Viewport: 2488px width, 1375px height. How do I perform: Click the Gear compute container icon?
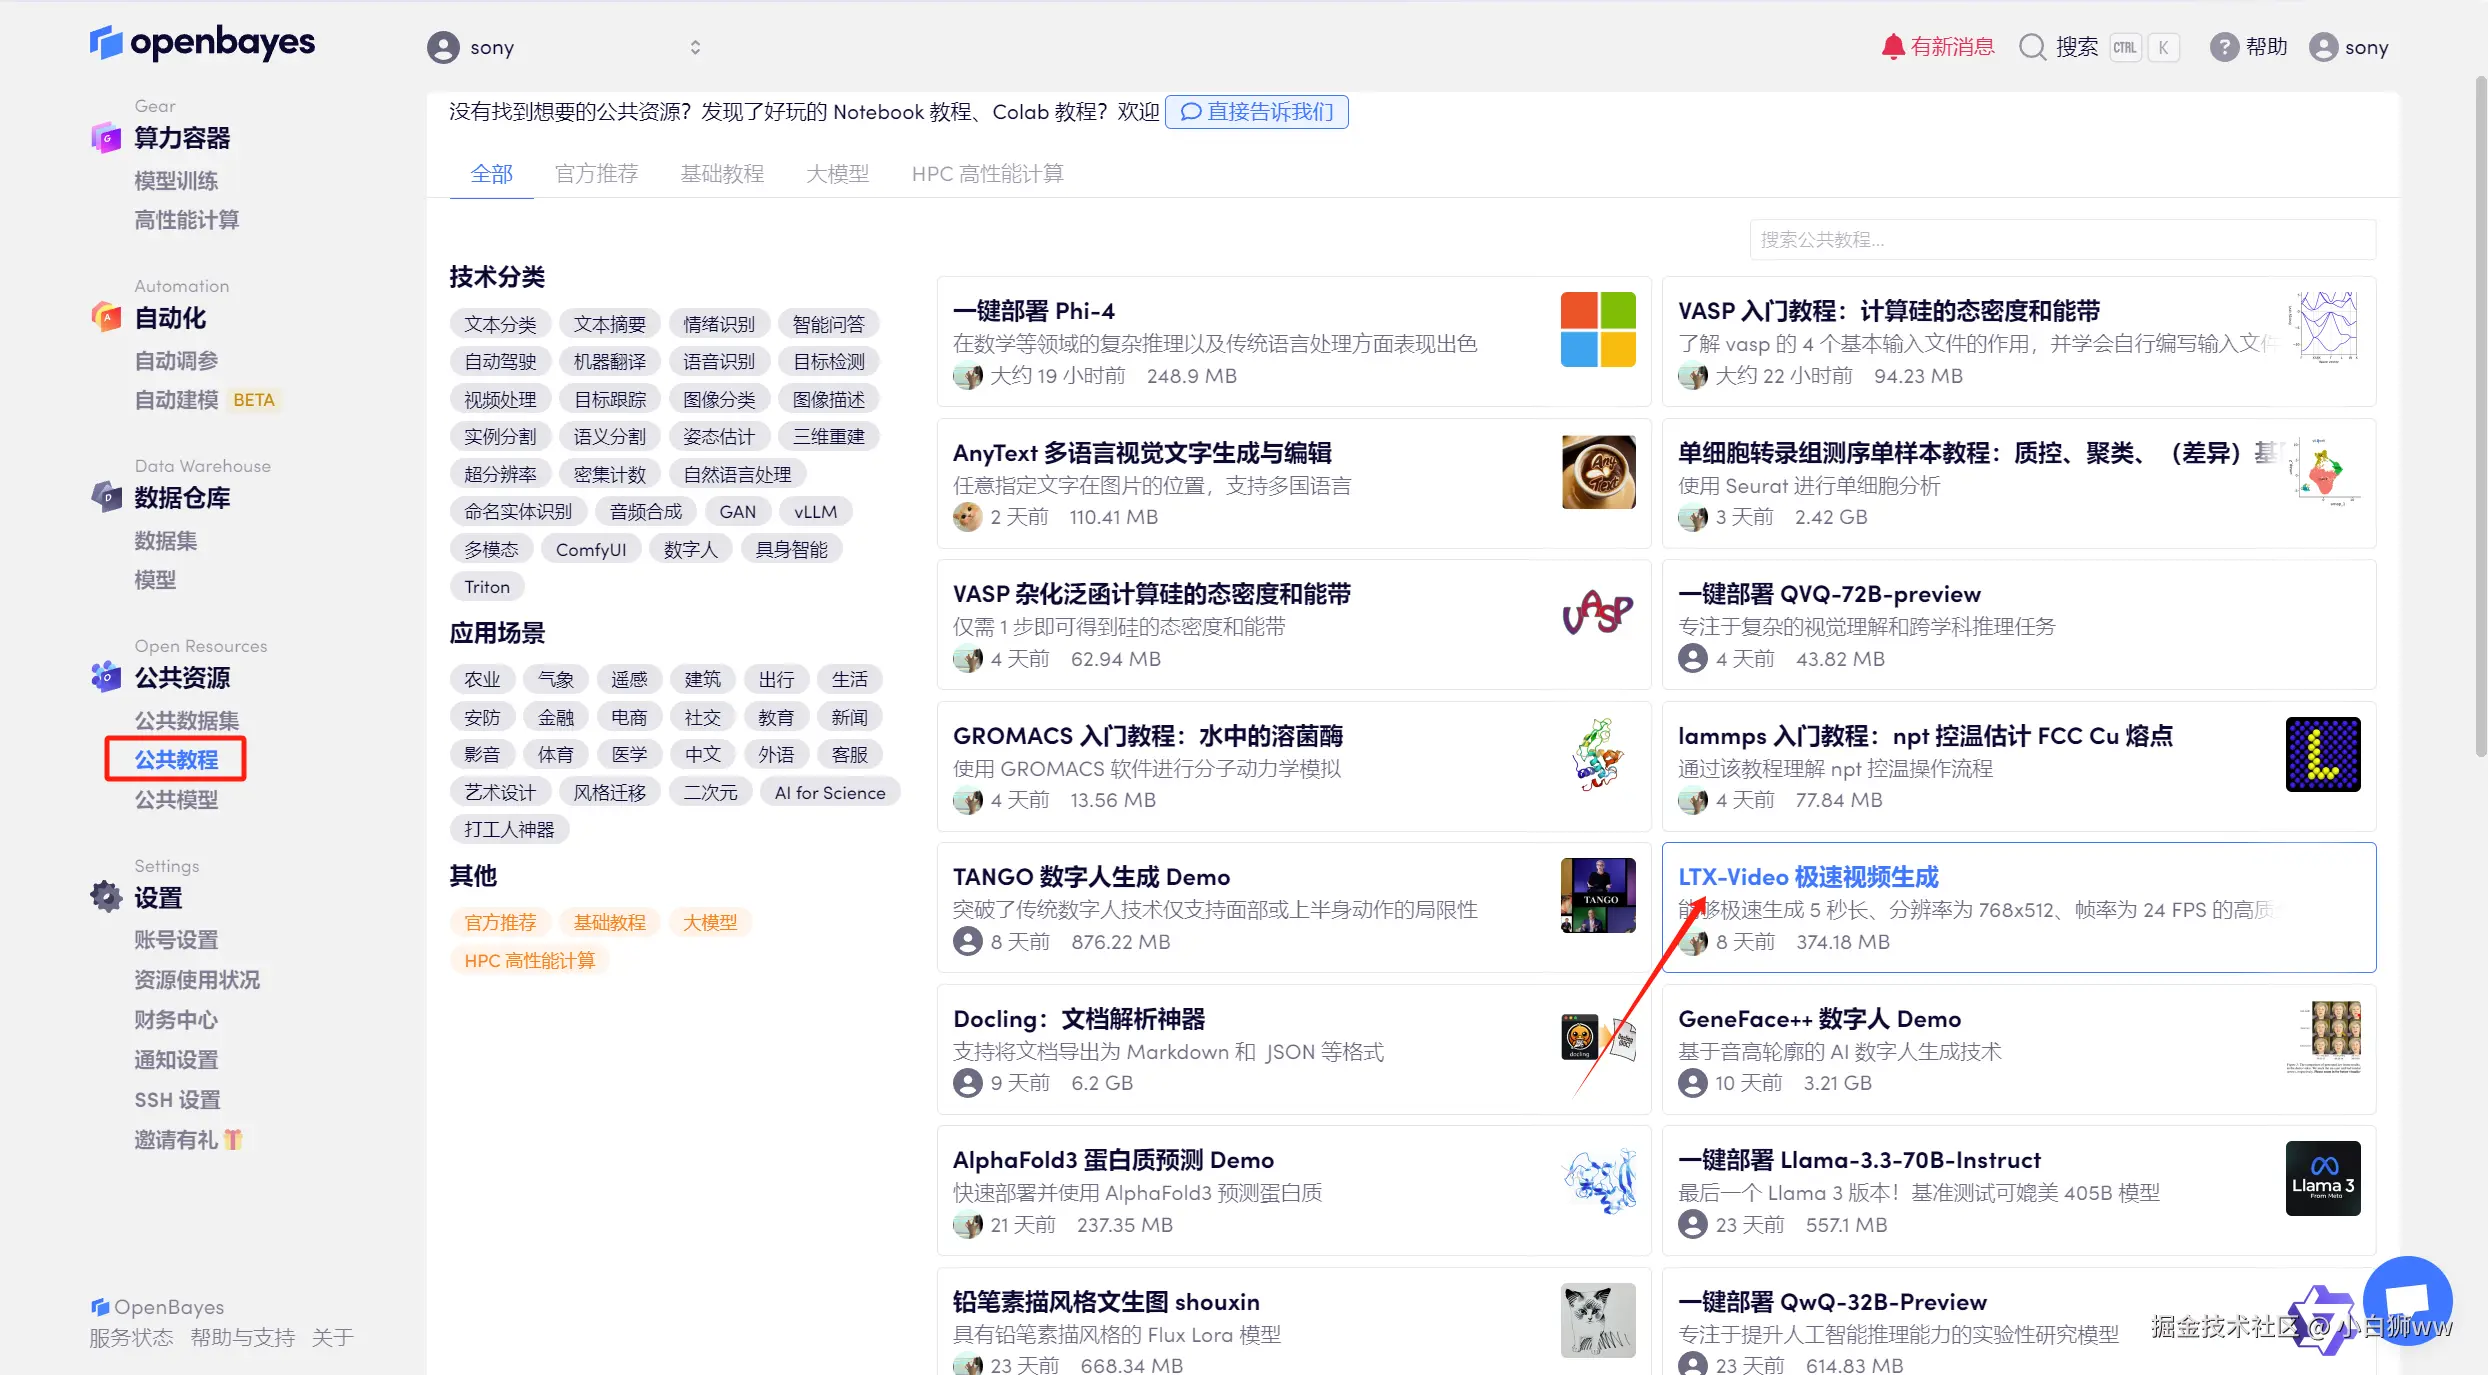(106, 138)
